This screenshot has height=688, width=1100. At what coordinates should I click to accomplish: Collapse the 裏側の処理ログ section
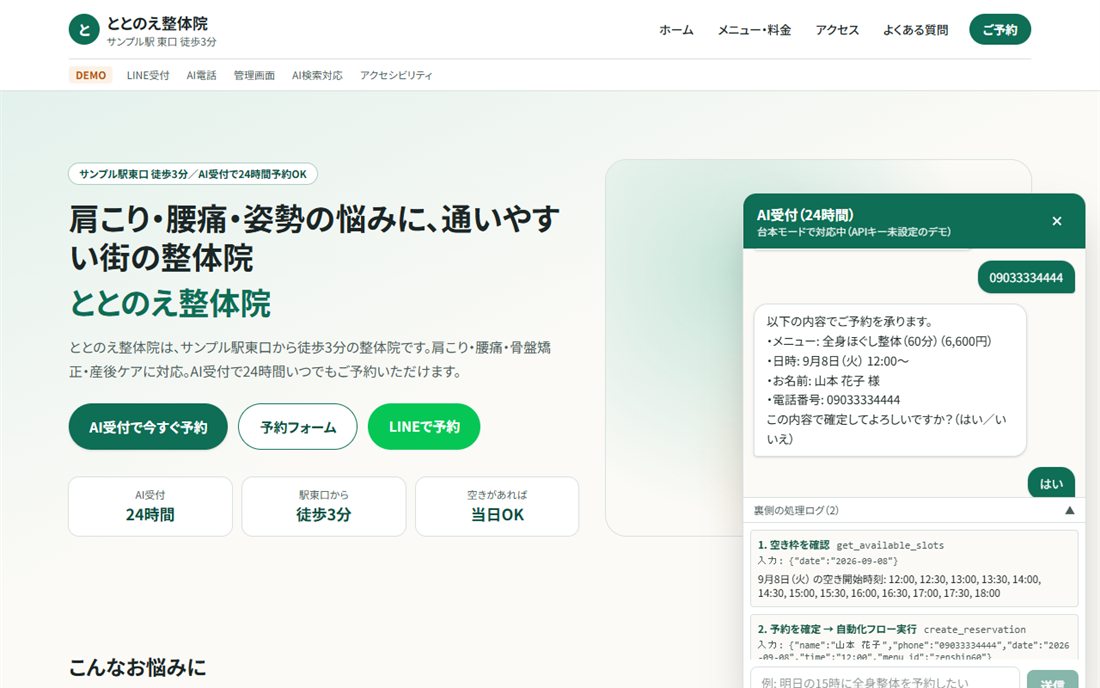pyautogui.click(x=1069, y=511)
